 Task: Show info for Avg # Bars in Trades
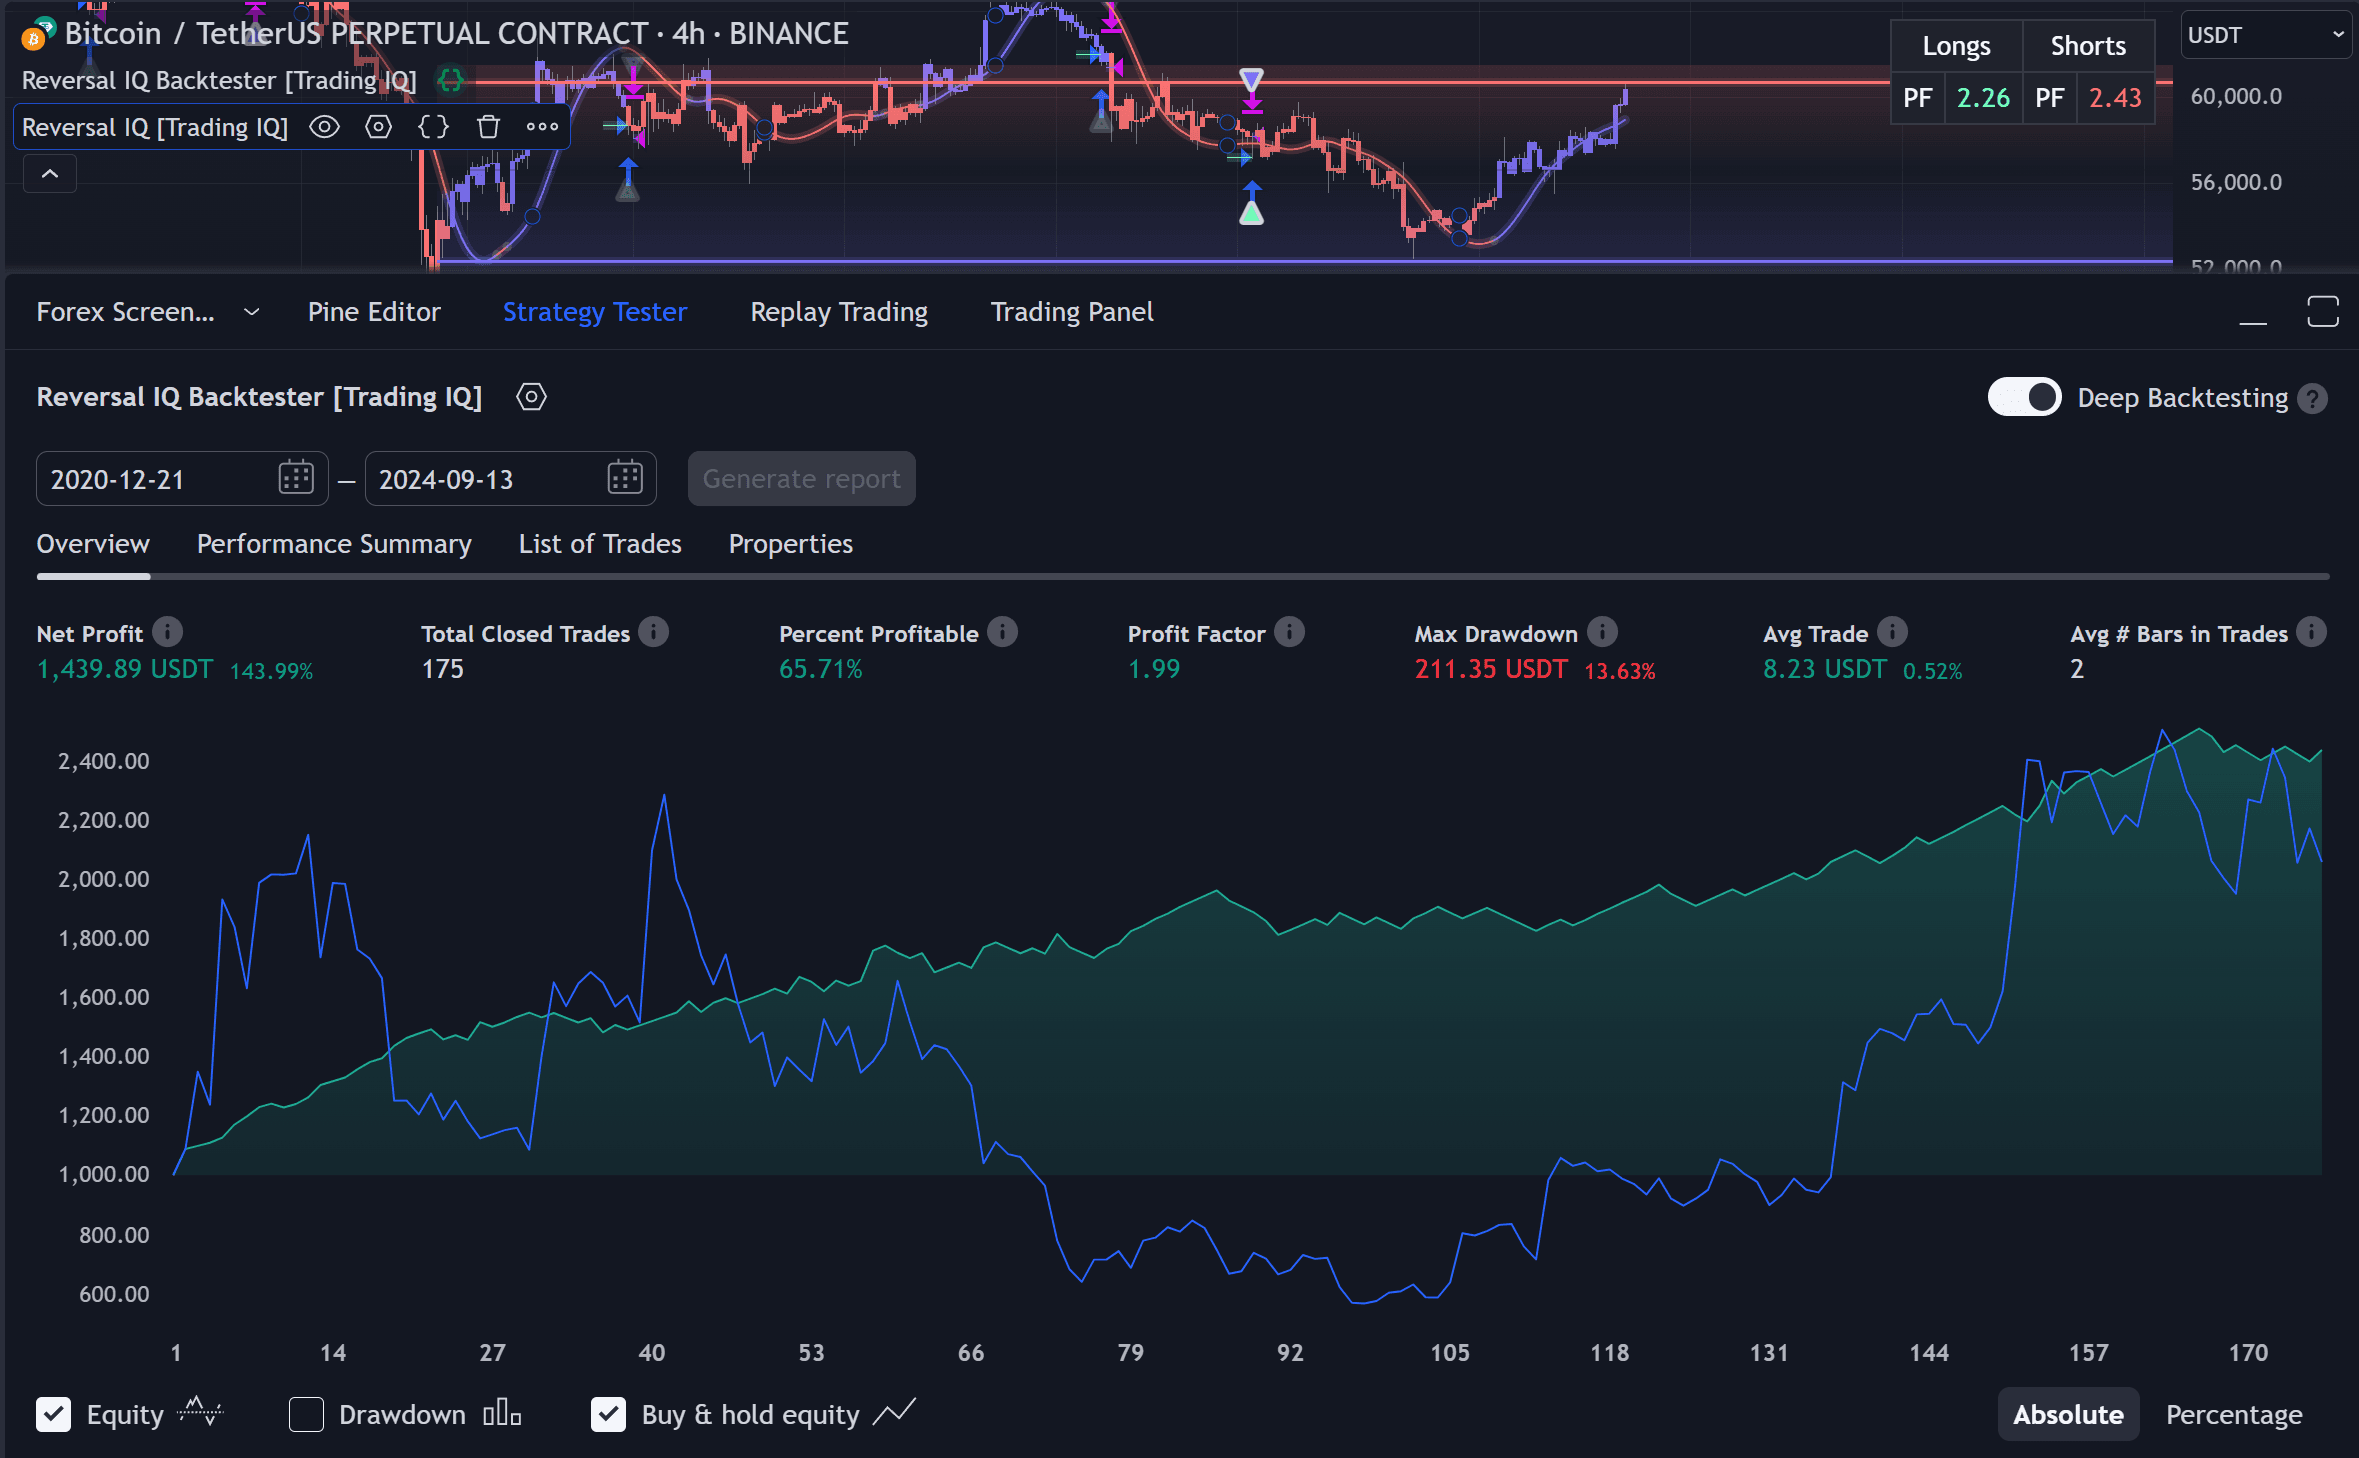[x=2311, y=632]
